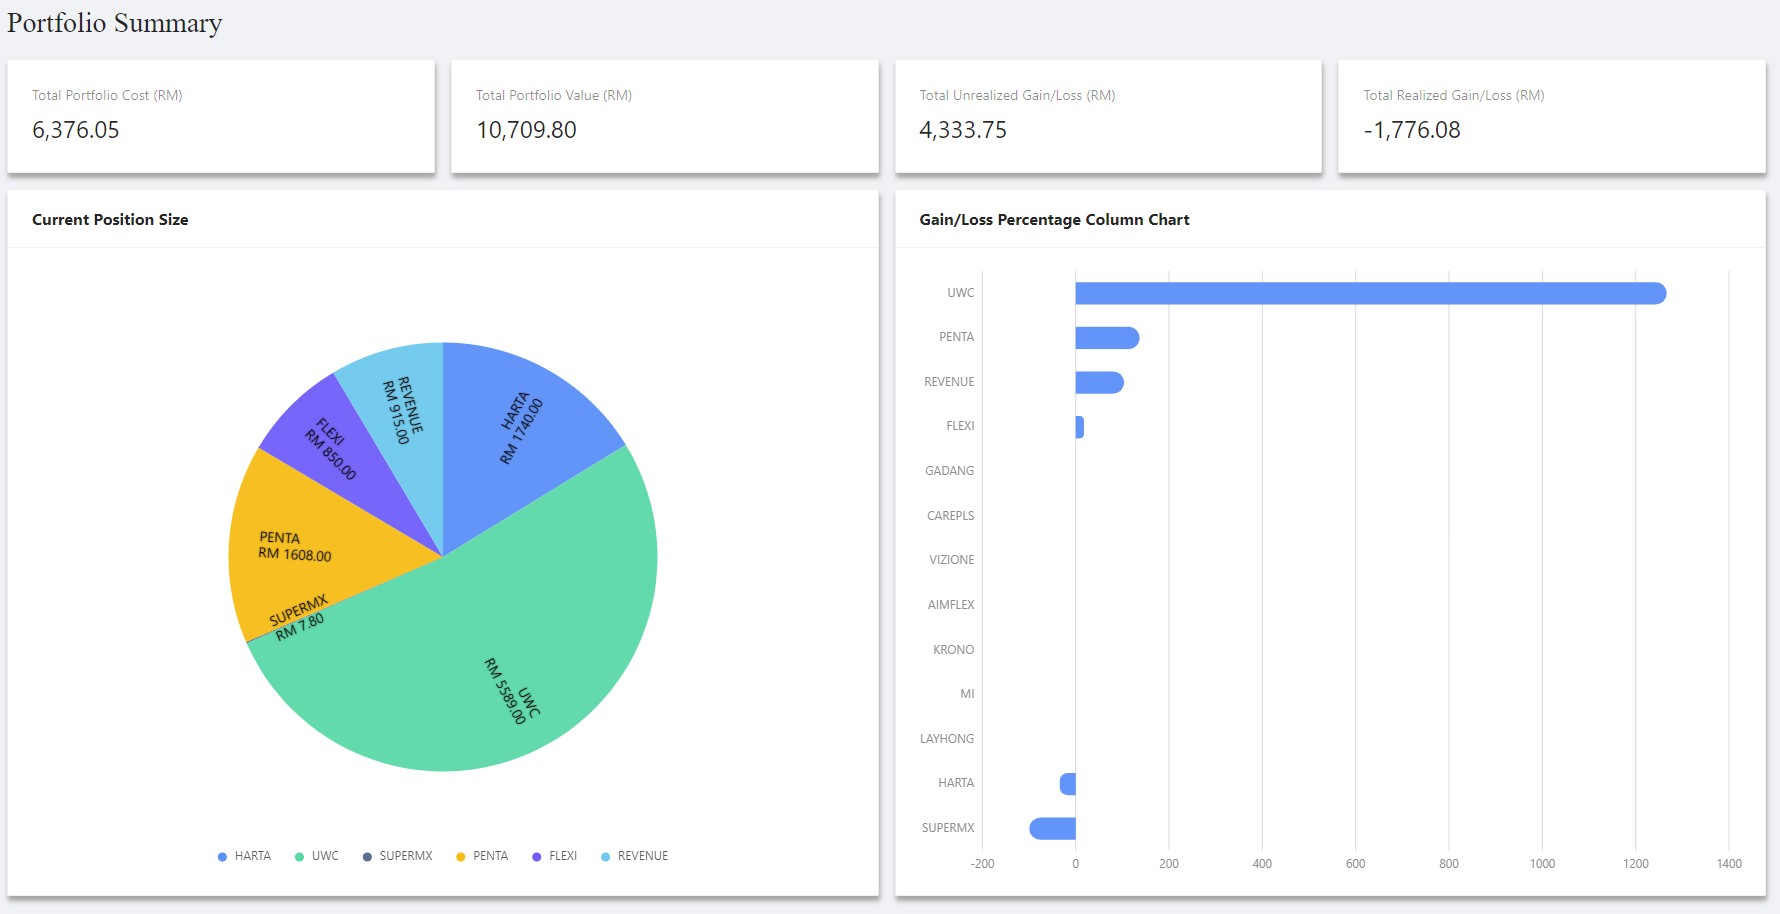Click the 1400 x-axis tick label
Screen dimensions: 1780x914
click(x=1729, y=864)
